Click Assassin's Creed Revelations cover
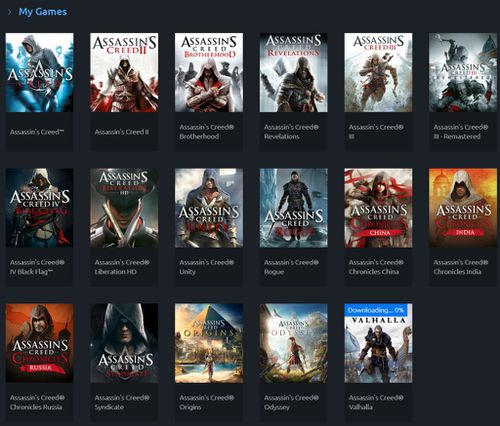This screenshot has width=500, height=426. point(293,72)
